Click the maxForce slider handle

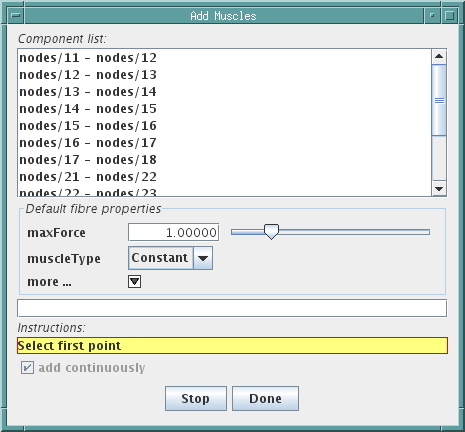271,231
